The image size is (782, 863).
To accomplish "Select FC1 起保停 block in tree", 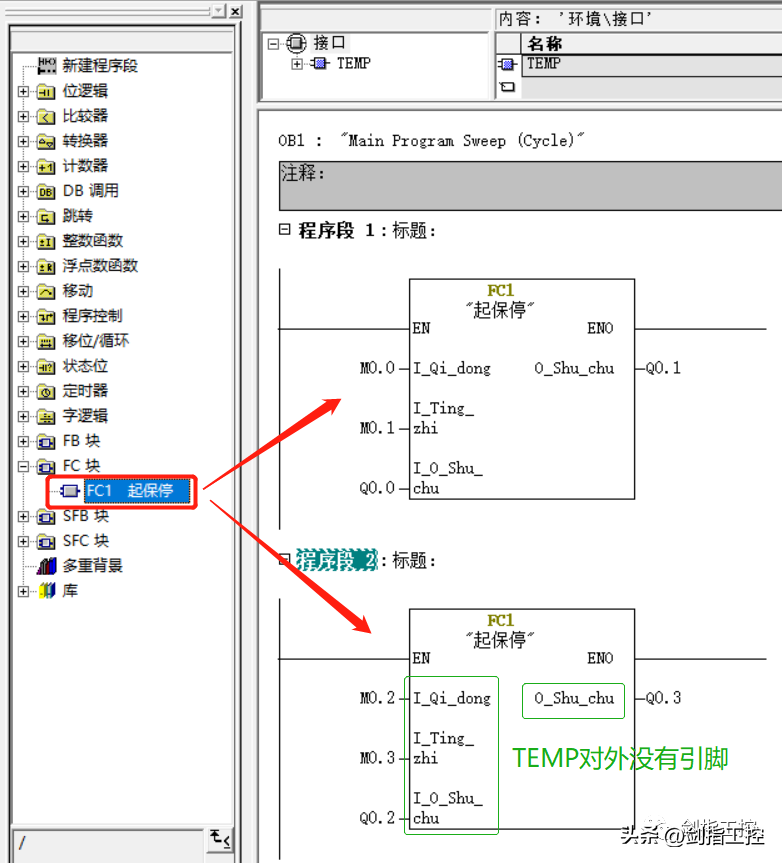I will click(128, 491).
